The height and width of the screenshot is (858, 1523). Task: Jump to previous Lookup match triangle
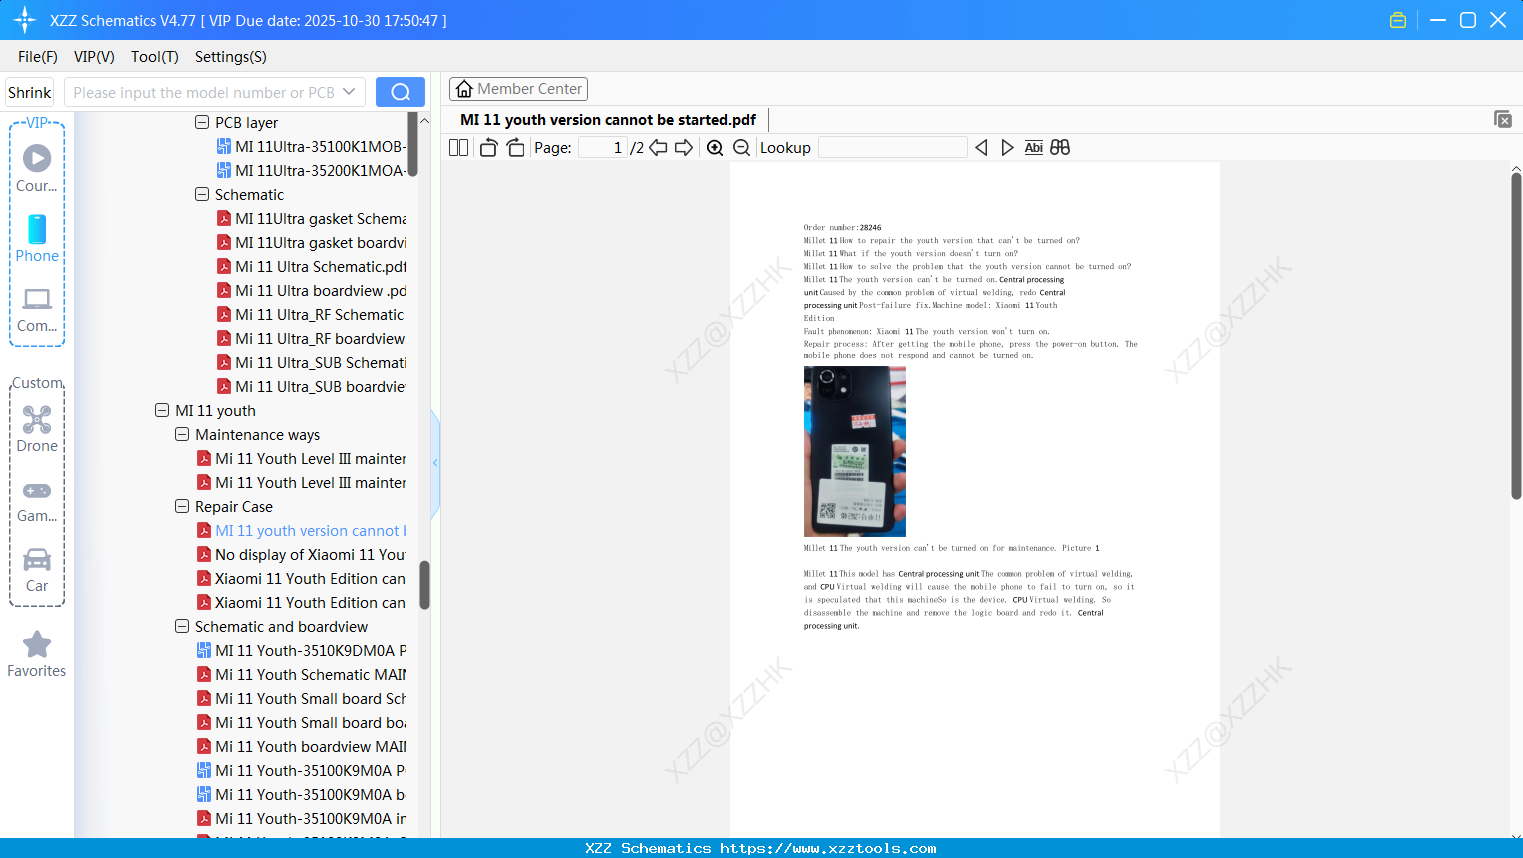pyautogui.click(x=981, y=148)
